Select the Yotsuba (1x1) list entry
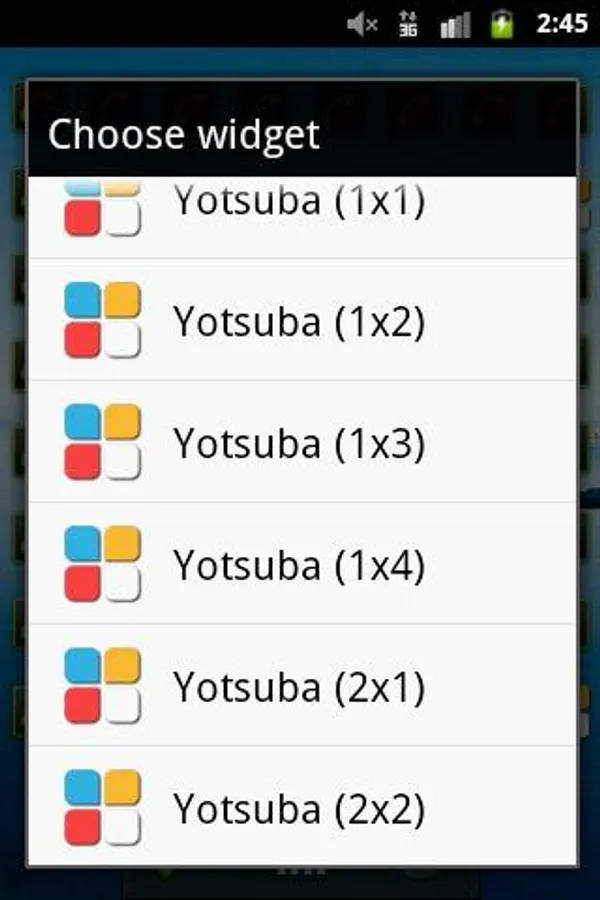The height and width of the screenshot is (900, 600). pos(302,217)
